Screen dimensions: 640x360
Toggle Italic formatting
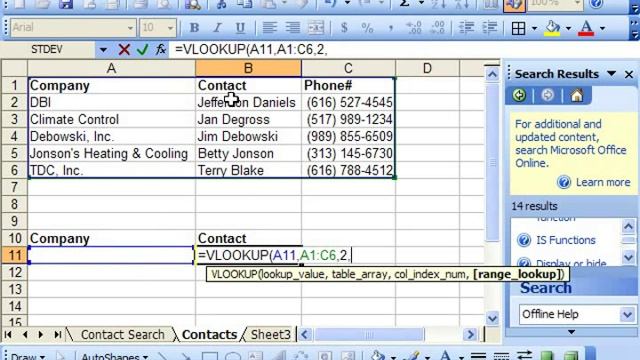pos(217,28)
